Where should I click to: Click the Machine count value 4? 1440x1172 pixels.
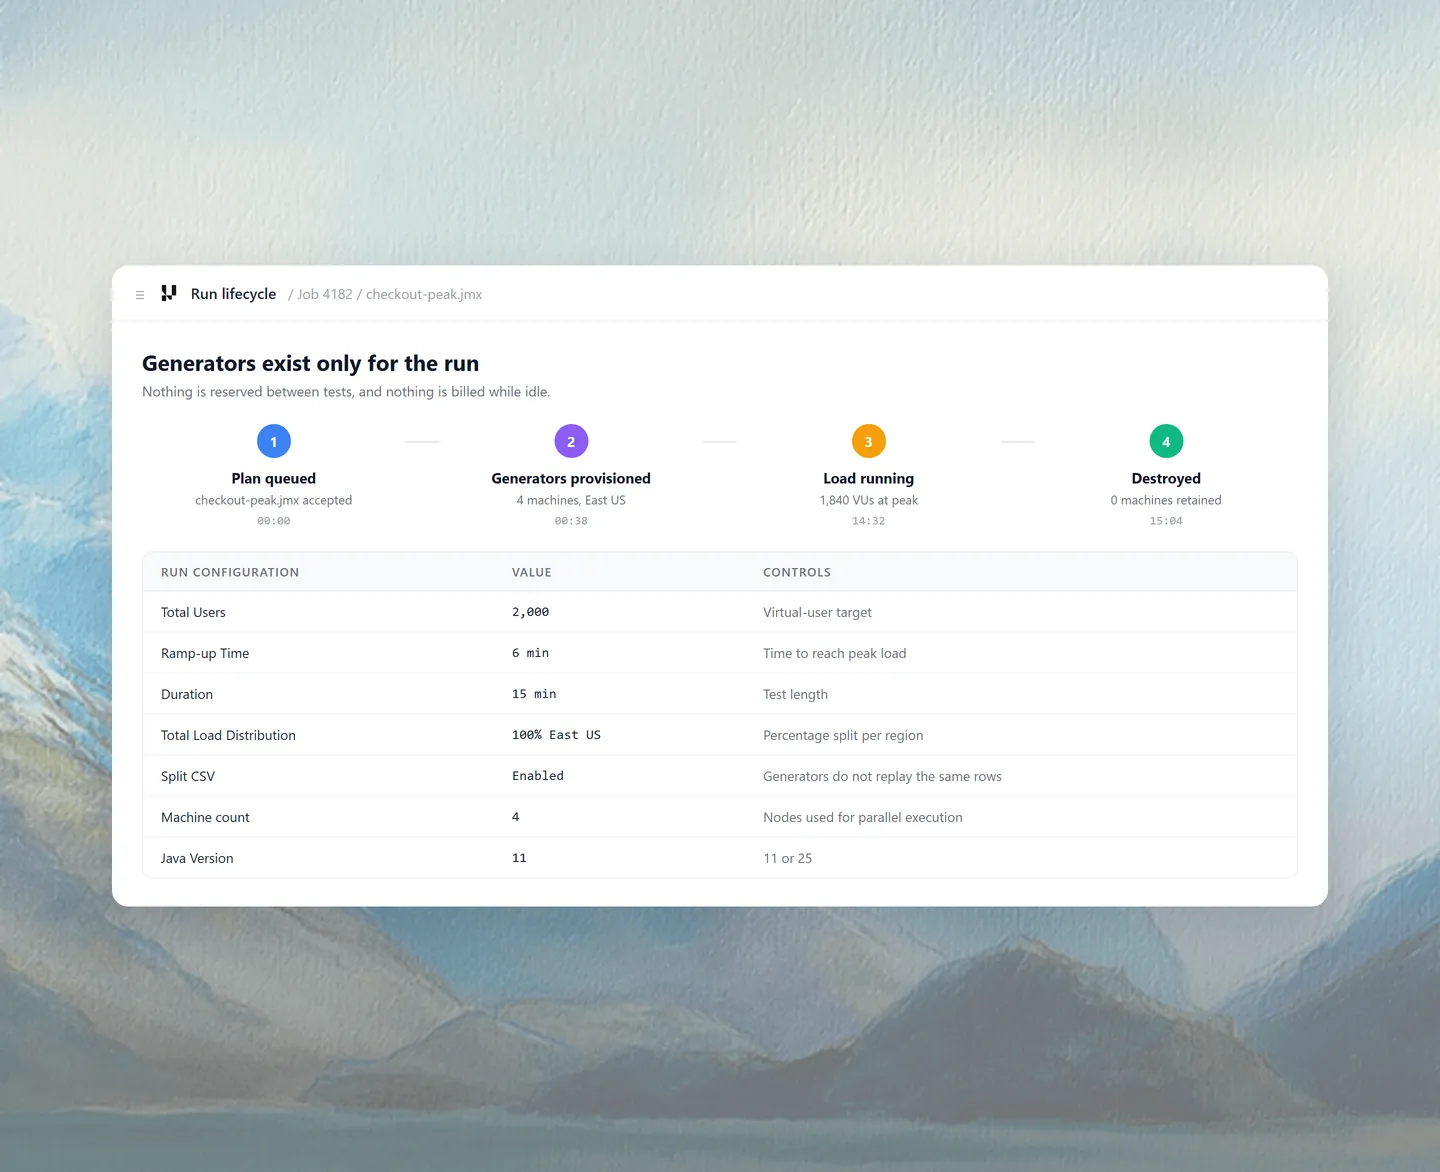(516, 817)
